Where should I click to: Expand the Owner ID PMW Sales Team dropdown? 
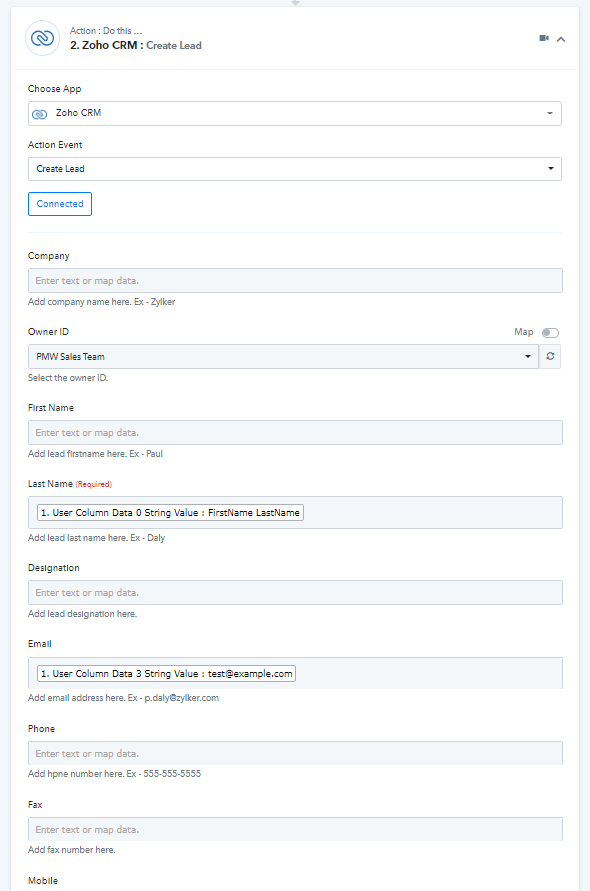point(283,356)
